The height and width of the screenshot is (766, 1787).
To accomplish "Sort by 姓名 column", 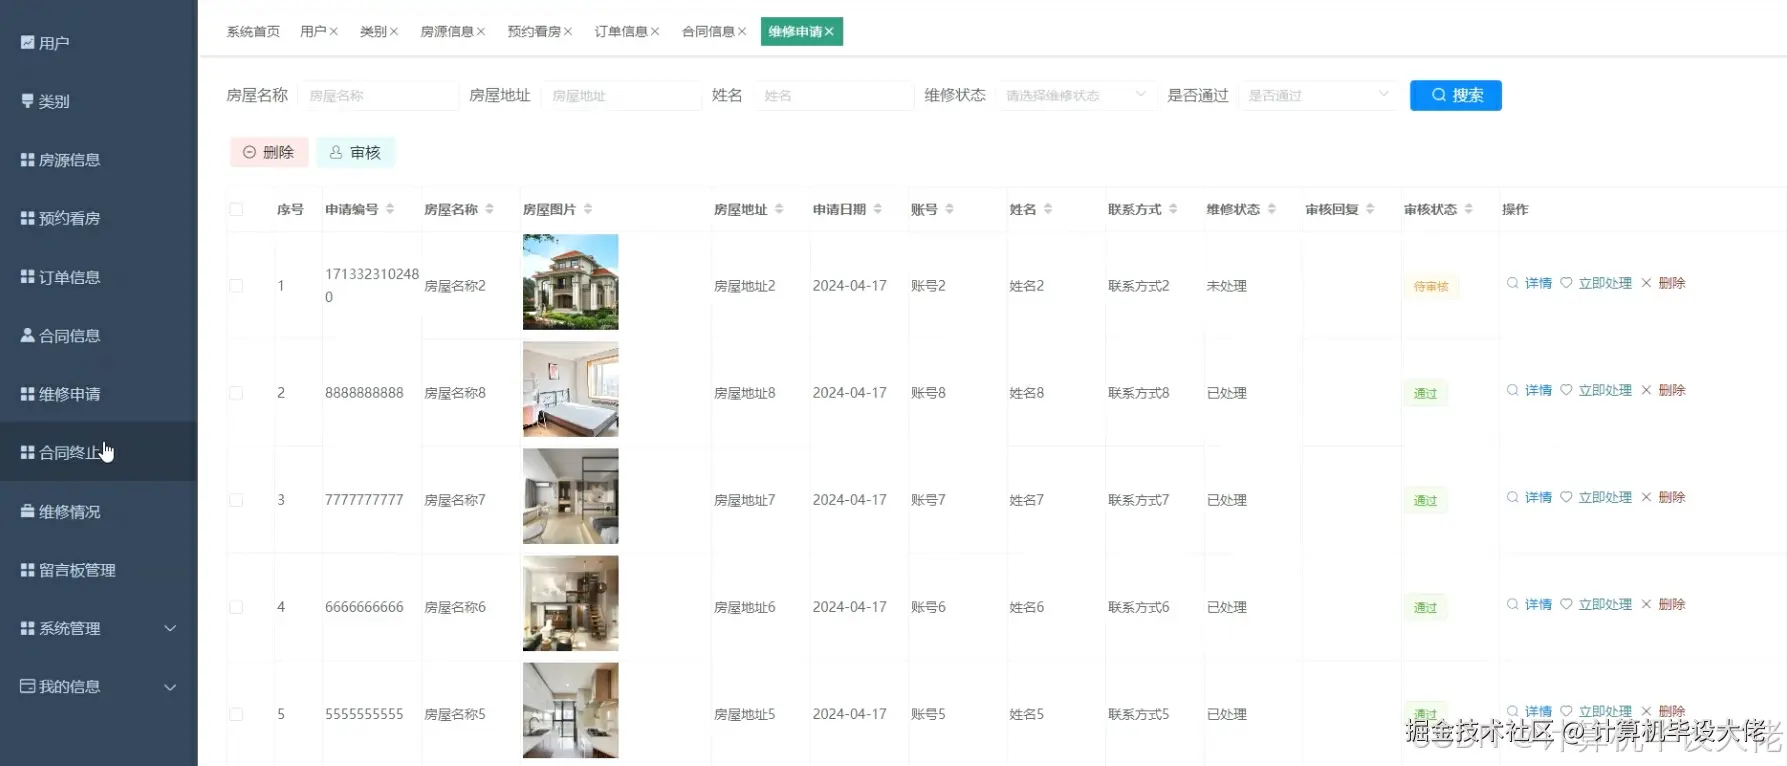I will [x=1048, y=209].
